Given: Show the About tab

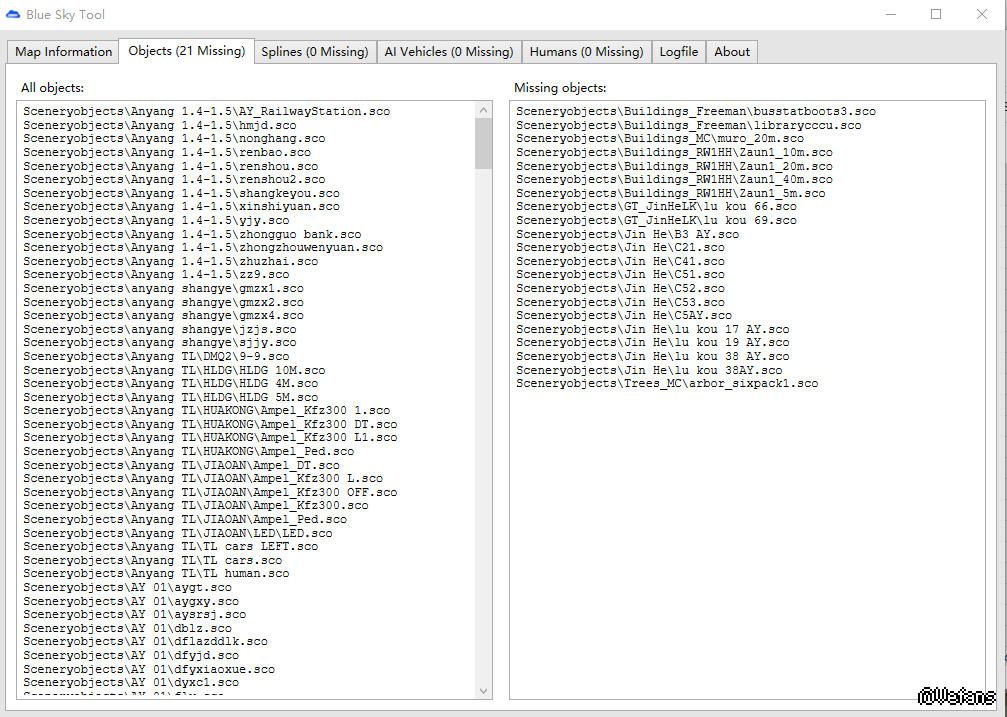Looking at the screenshot, I should tap(732, 52).
